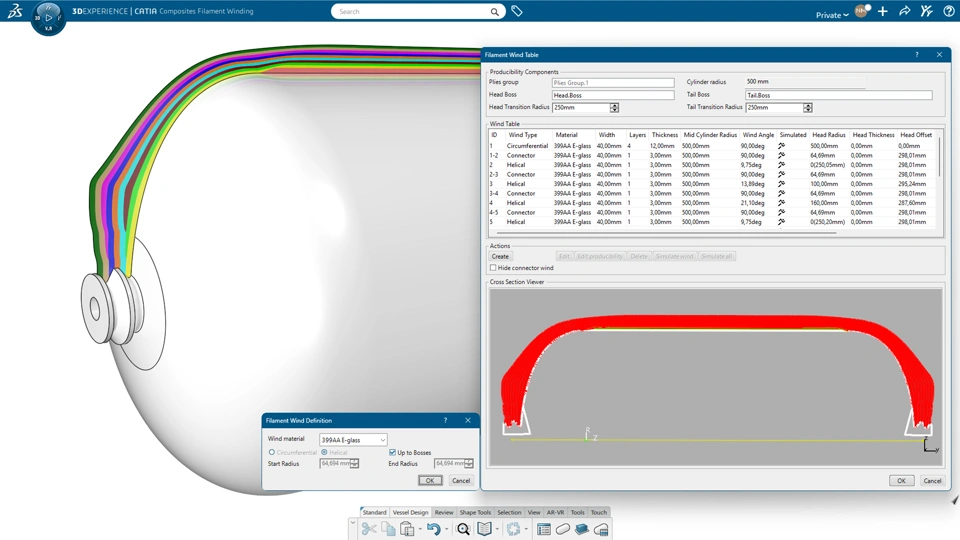960x540 pixels.
Task: Select the Circumferential radio button
Action: tap(272, 452)
